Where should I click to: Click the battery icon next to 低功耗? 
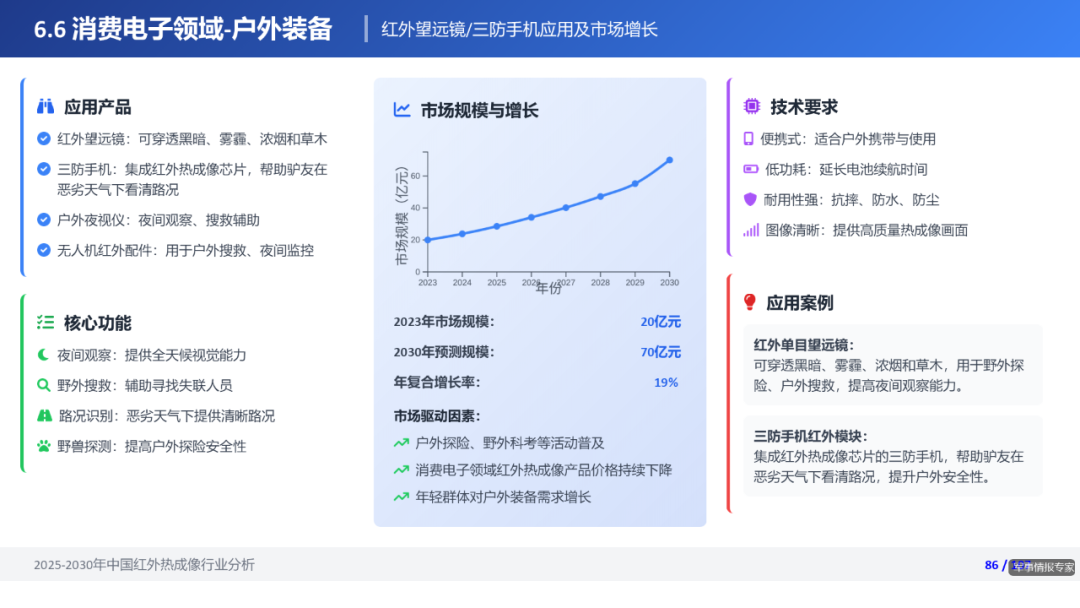pyautogui.click(x=748, y=168)
